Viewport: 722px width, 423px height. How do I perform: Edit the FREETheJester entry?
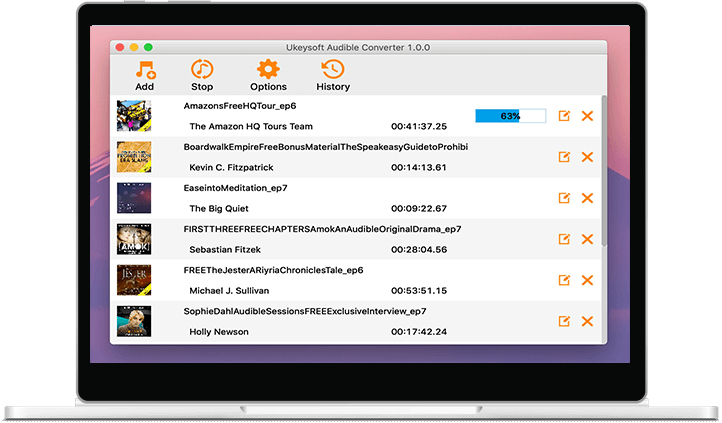click(564, 280)
